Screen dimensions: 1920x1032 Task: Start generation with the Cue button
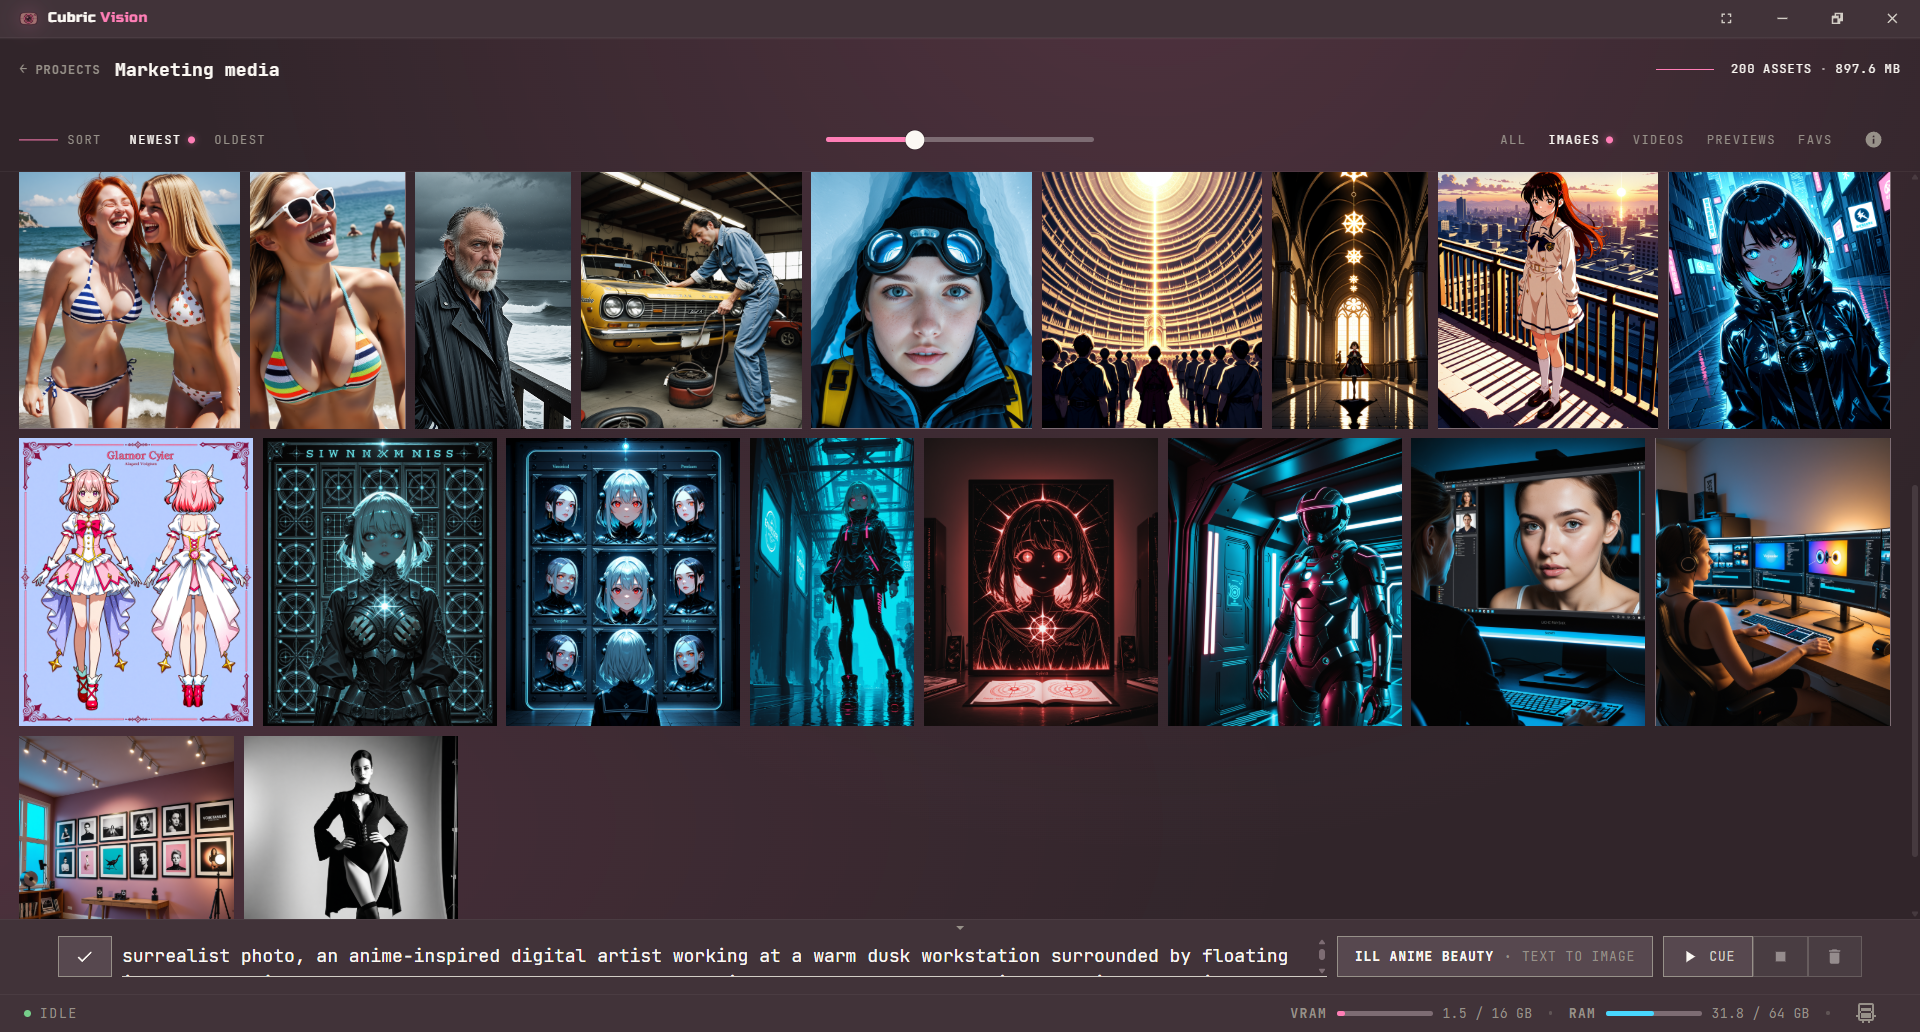[x=1709, y=957]
